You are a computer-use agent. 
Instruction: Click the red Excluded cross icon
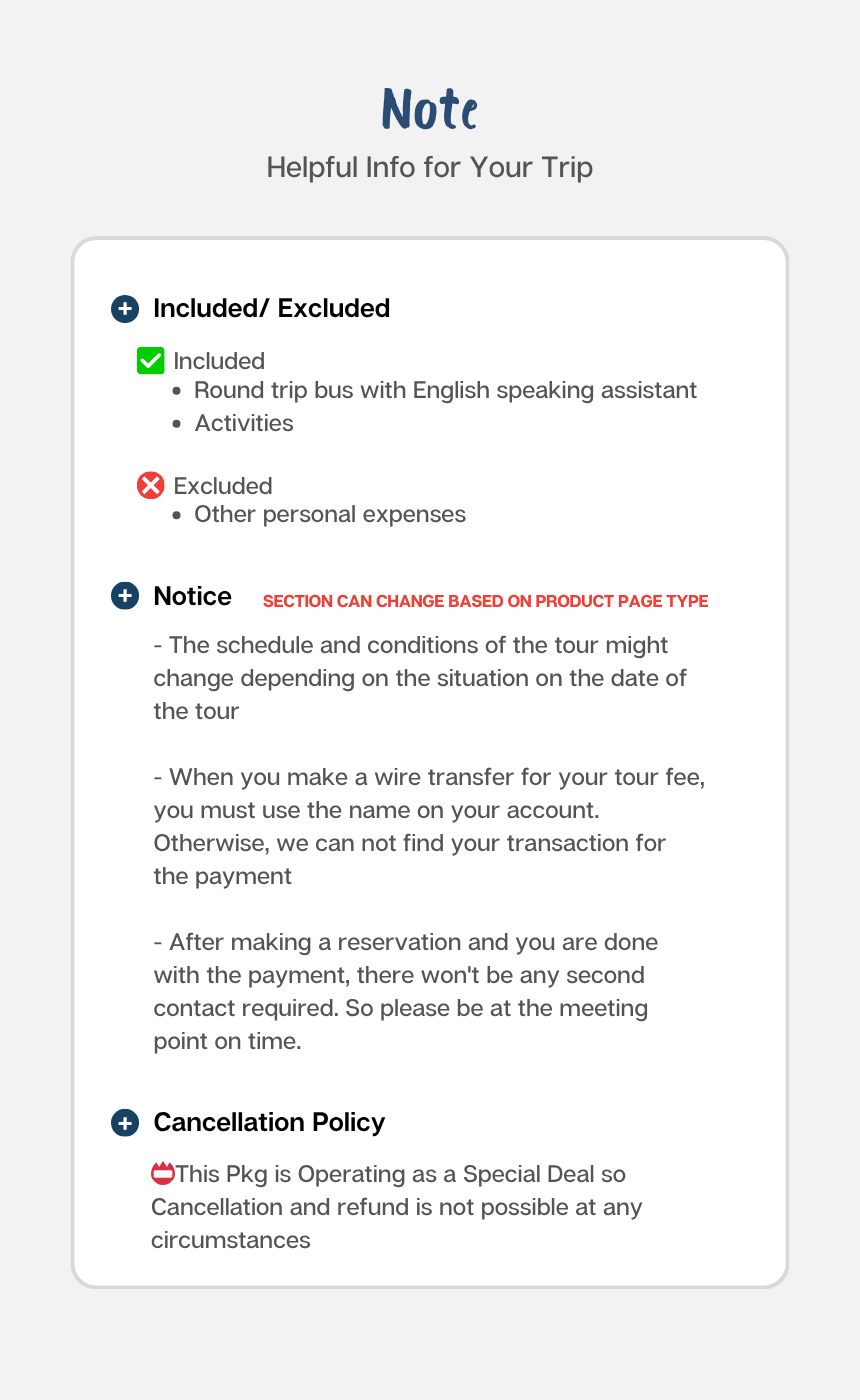pyautogui.click(x=150, y=486)
